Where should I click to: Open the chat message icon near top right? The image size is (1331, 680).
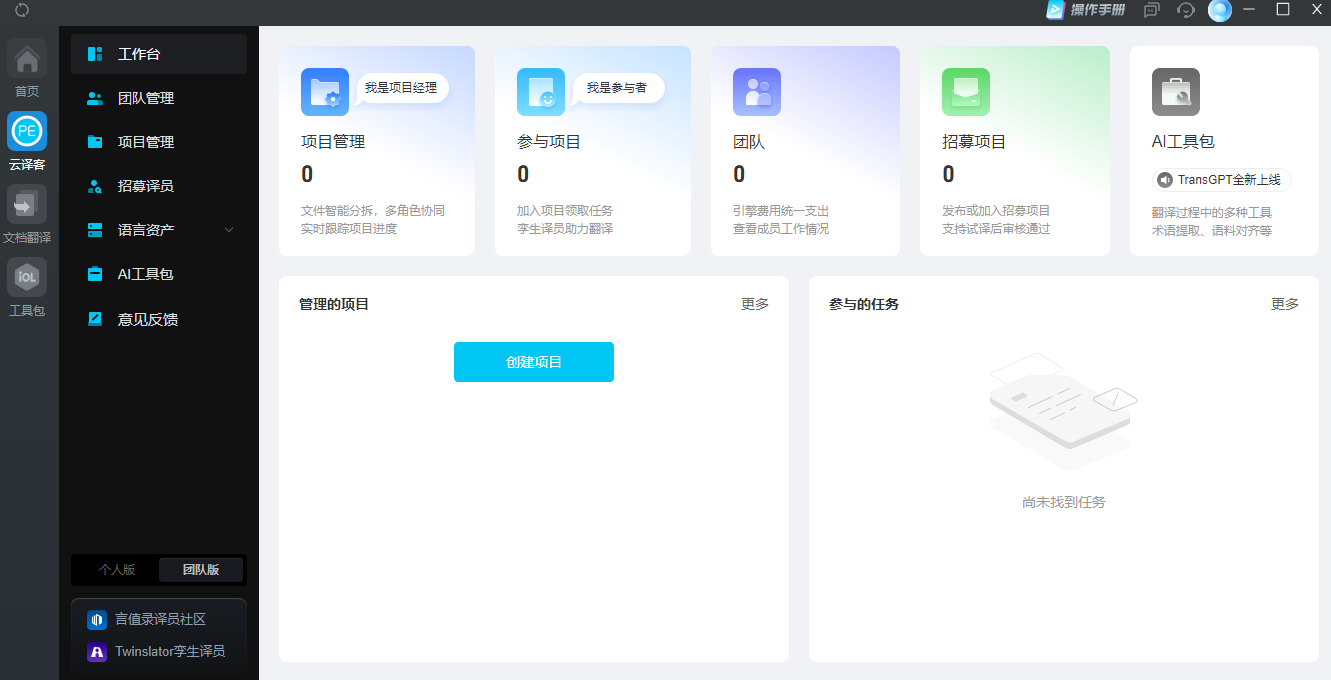1151,10
